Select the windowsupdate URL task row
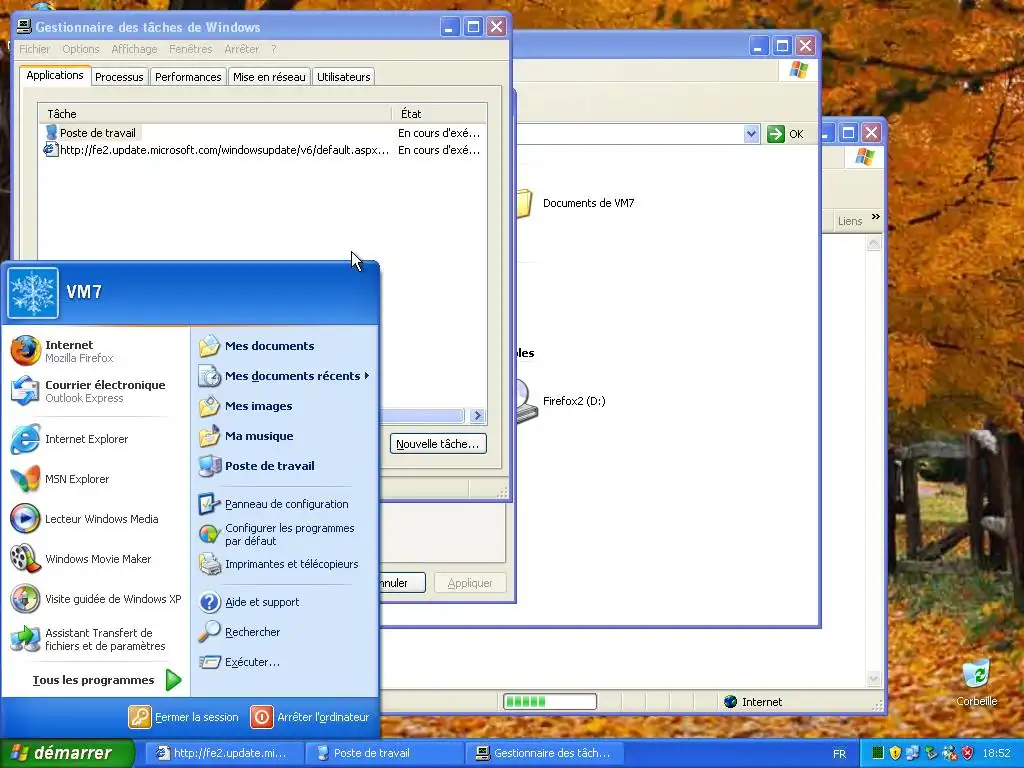1024x768 pixels. pyautogui.click(x=262, y=150)
